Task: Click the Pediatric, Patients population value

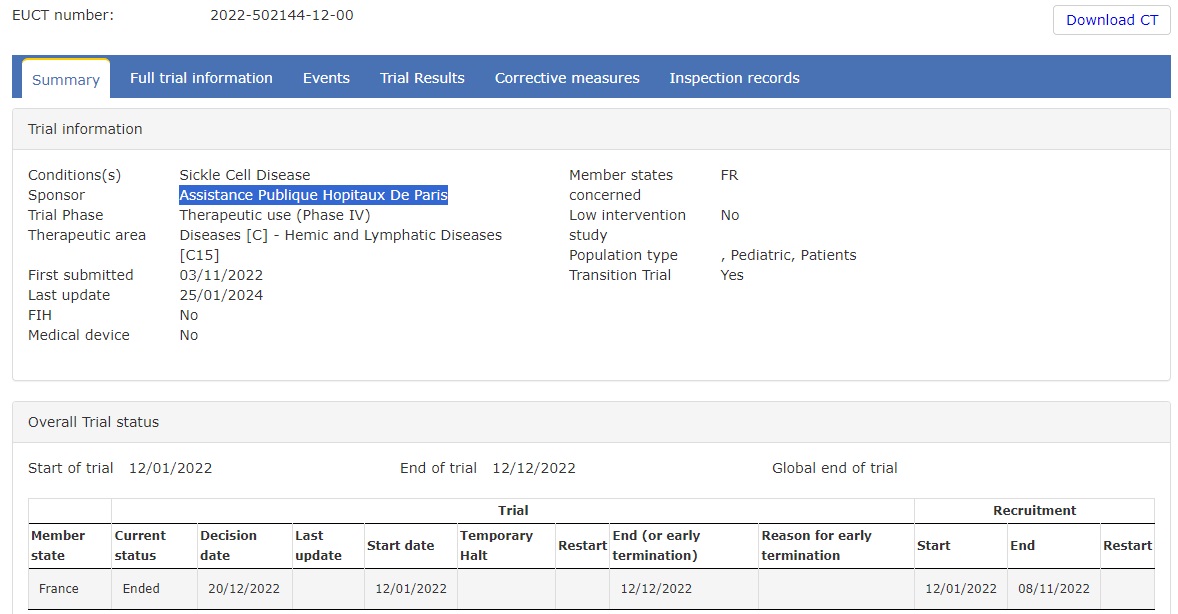Action: click(788, 256)
